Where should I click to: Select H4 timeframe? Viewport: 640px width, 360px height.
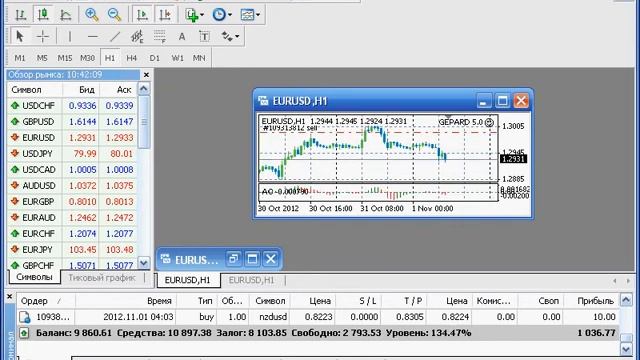[131, 58]
